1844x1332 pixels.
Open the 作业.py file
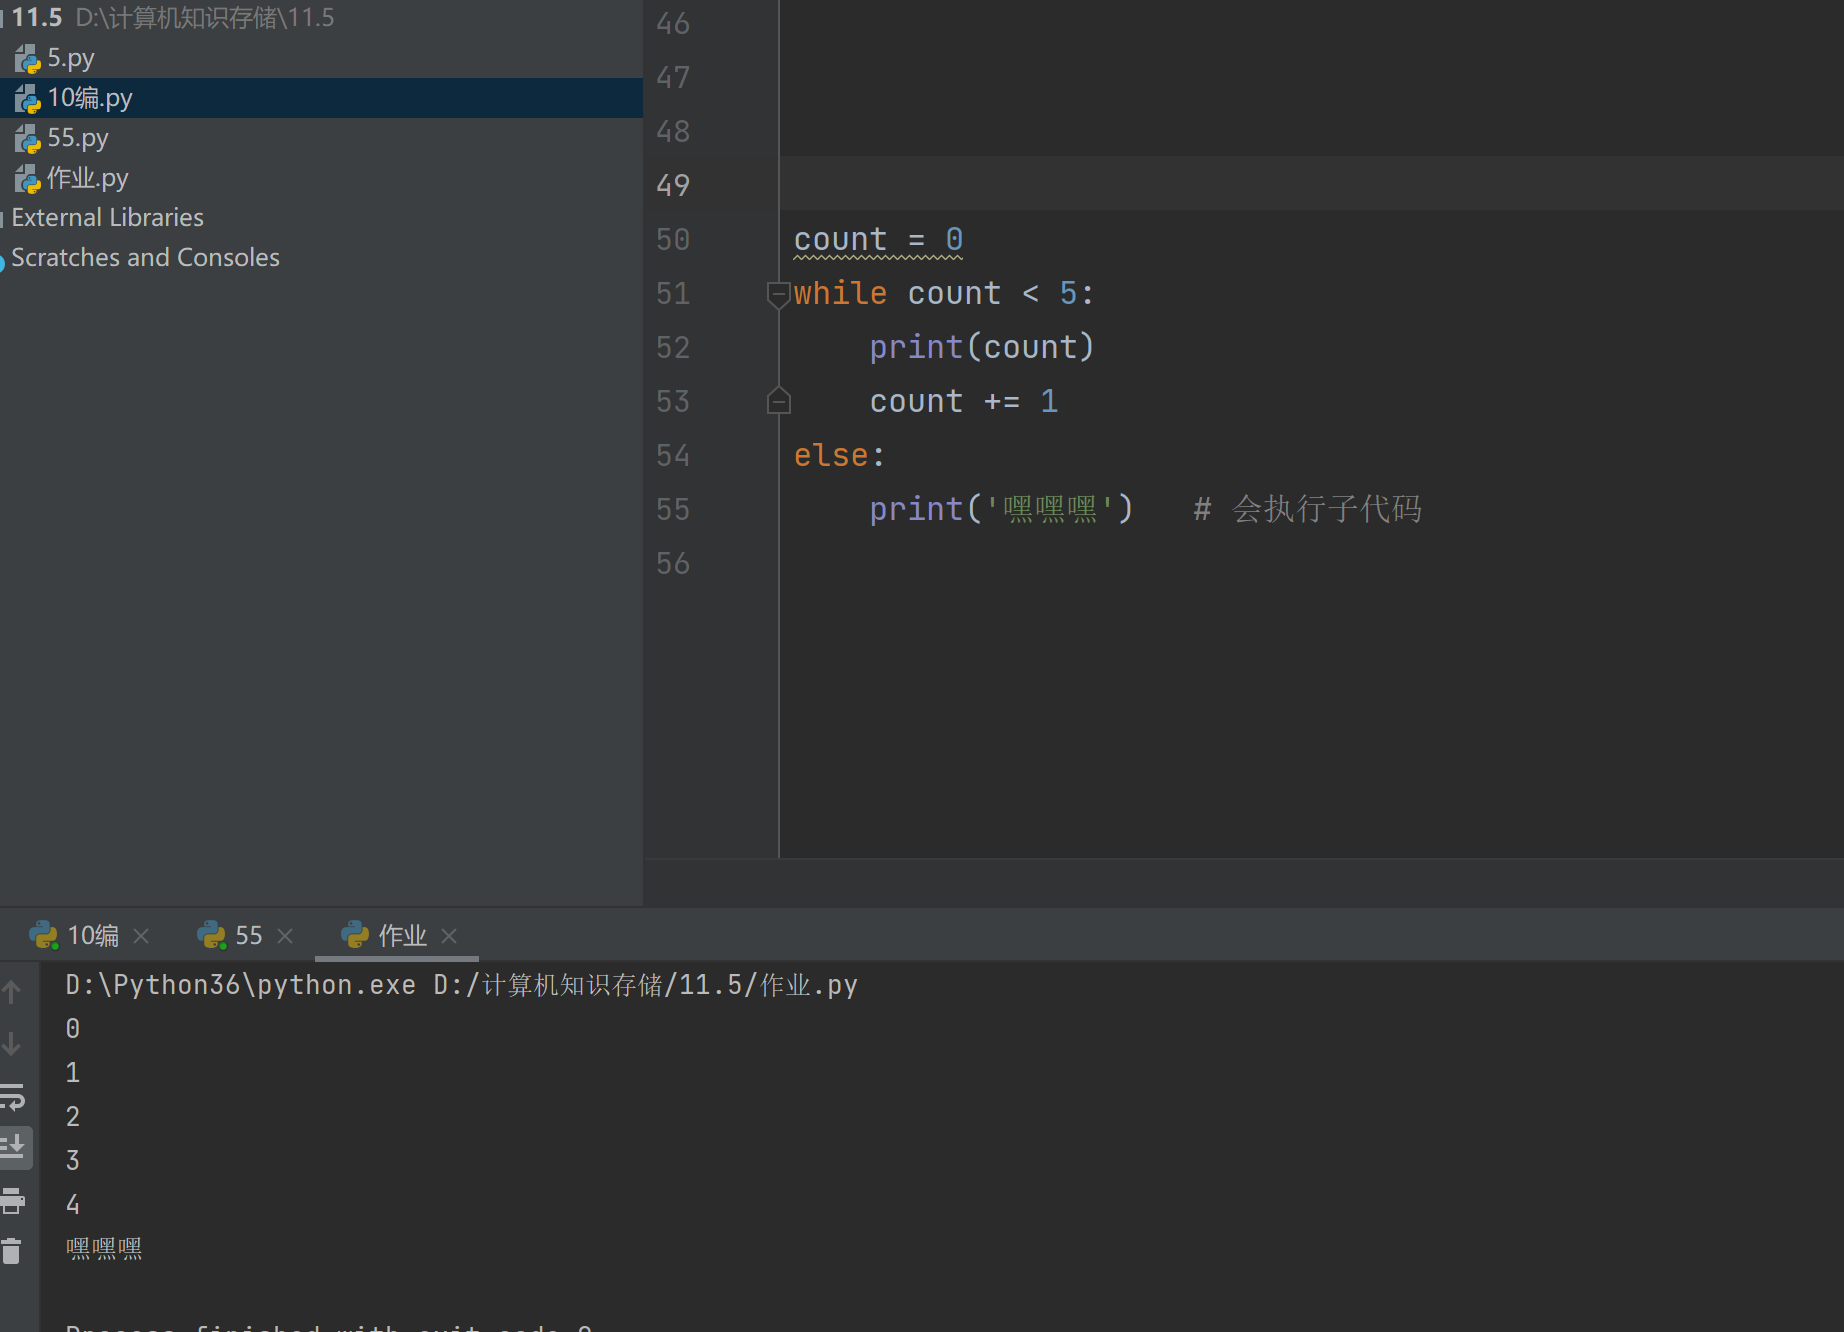(87, 178)
